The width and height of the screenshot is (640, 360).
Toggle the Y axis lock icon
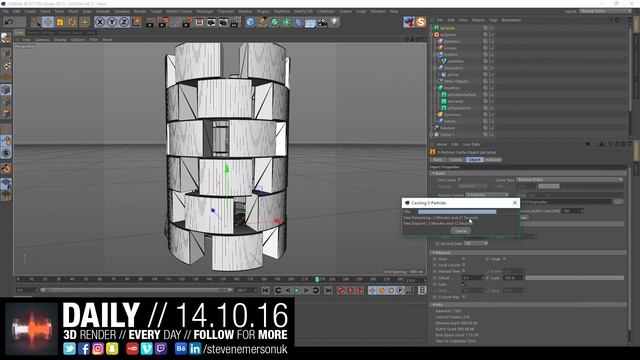(112, 22)
